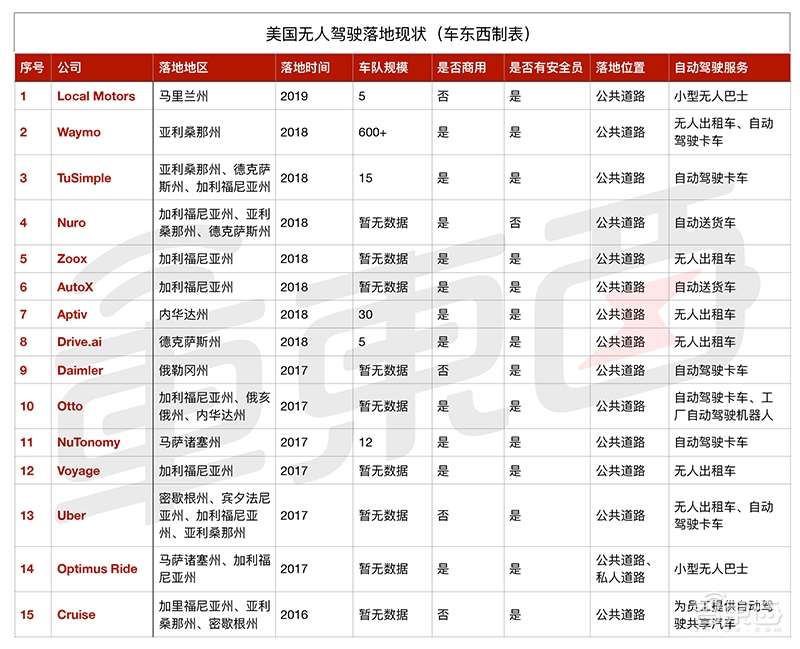This screenshot has width=800, height=649.
Task: Select the 无人出租车 service cell for Zoox
Action: tap(702, 259)
